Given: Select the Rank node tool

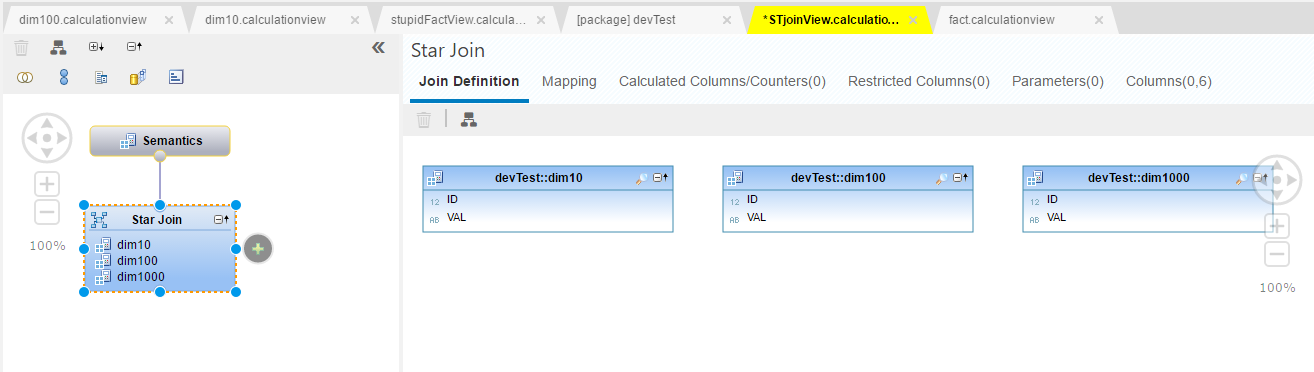Looking at the screenshot, I should pyautogui.click(x=175, y=77).
